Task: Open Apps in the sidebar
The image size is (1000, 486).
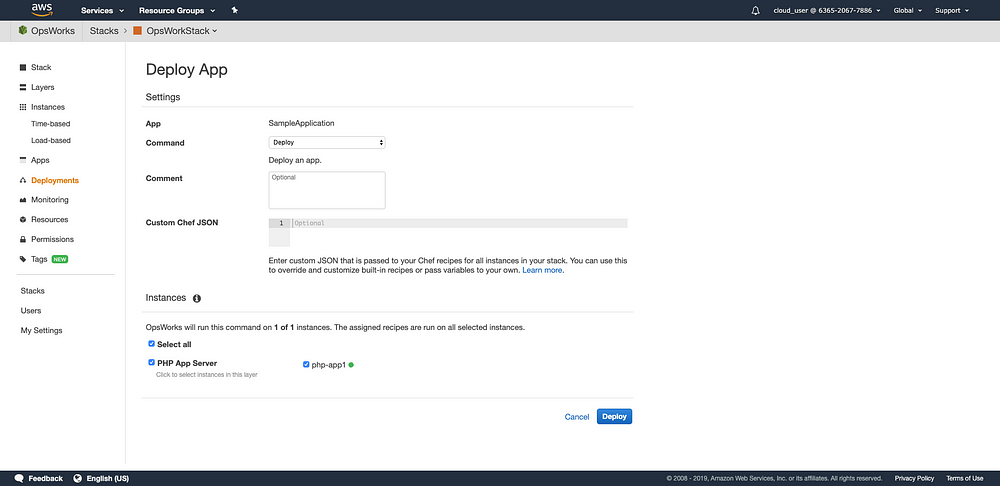Action: [40, 160]
